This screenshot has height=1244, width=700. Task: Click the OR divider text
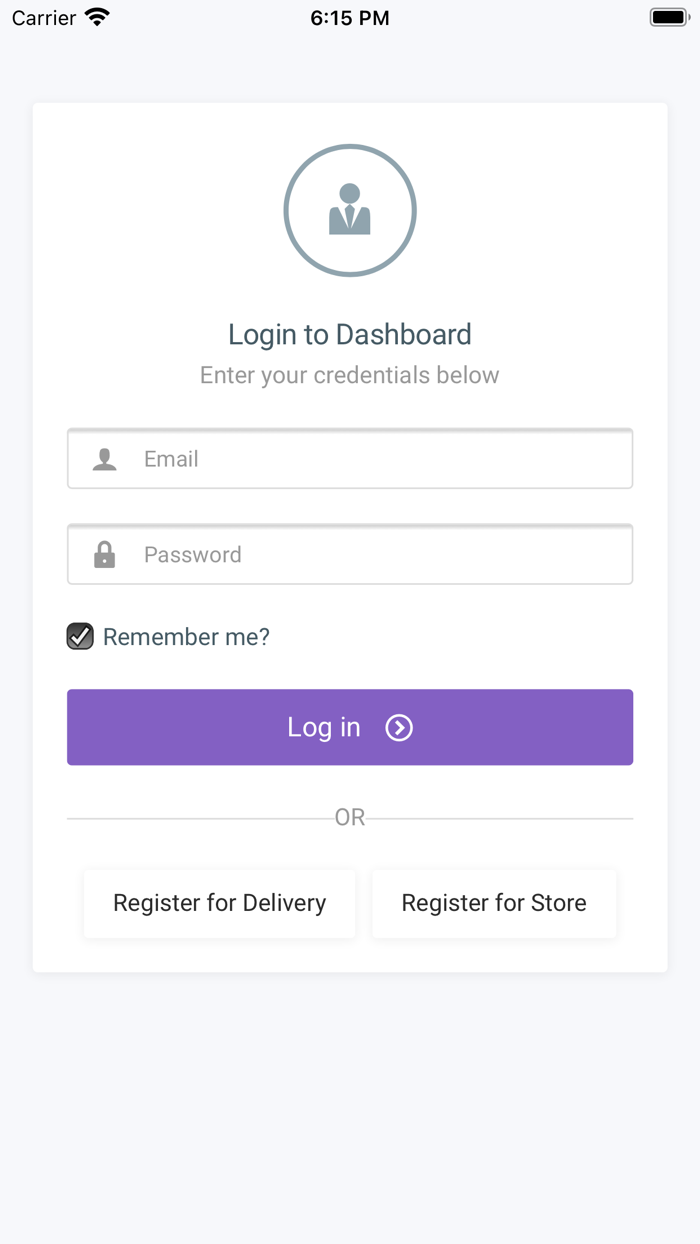point(350,818)
